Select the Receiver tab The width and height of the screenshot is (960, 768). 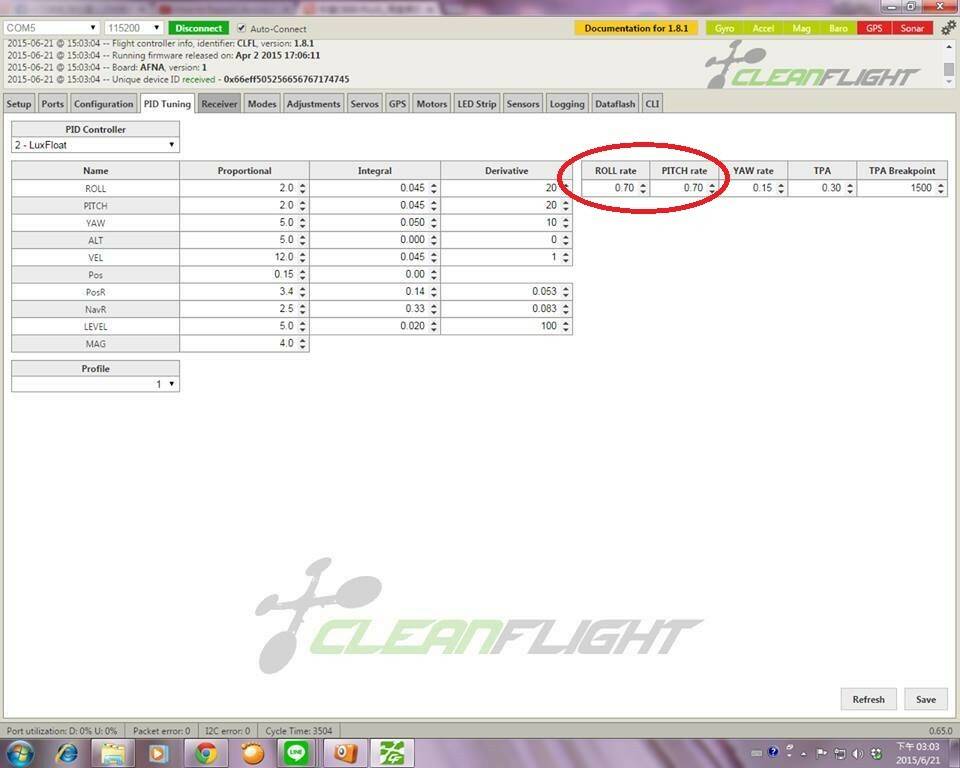coord(219,104)
